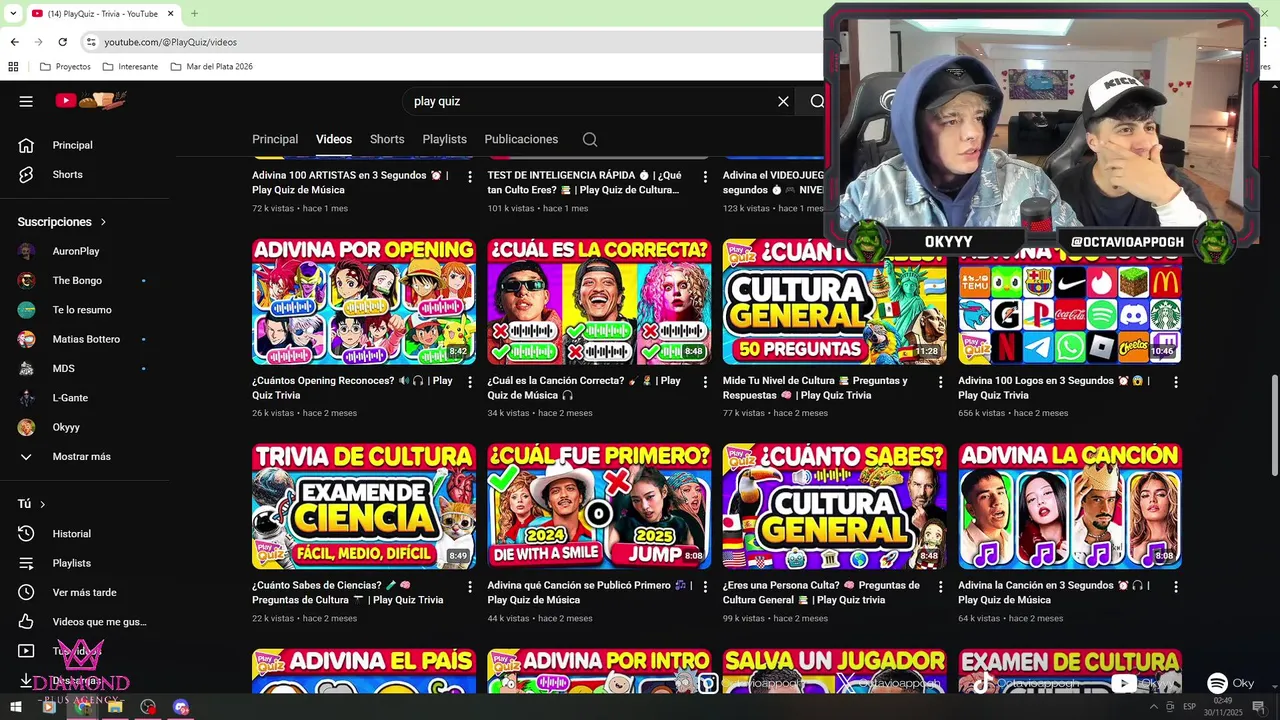
Task: Open Trivia de Cultura Examen de Ciencia thumbnail
Action: point(364,507)
